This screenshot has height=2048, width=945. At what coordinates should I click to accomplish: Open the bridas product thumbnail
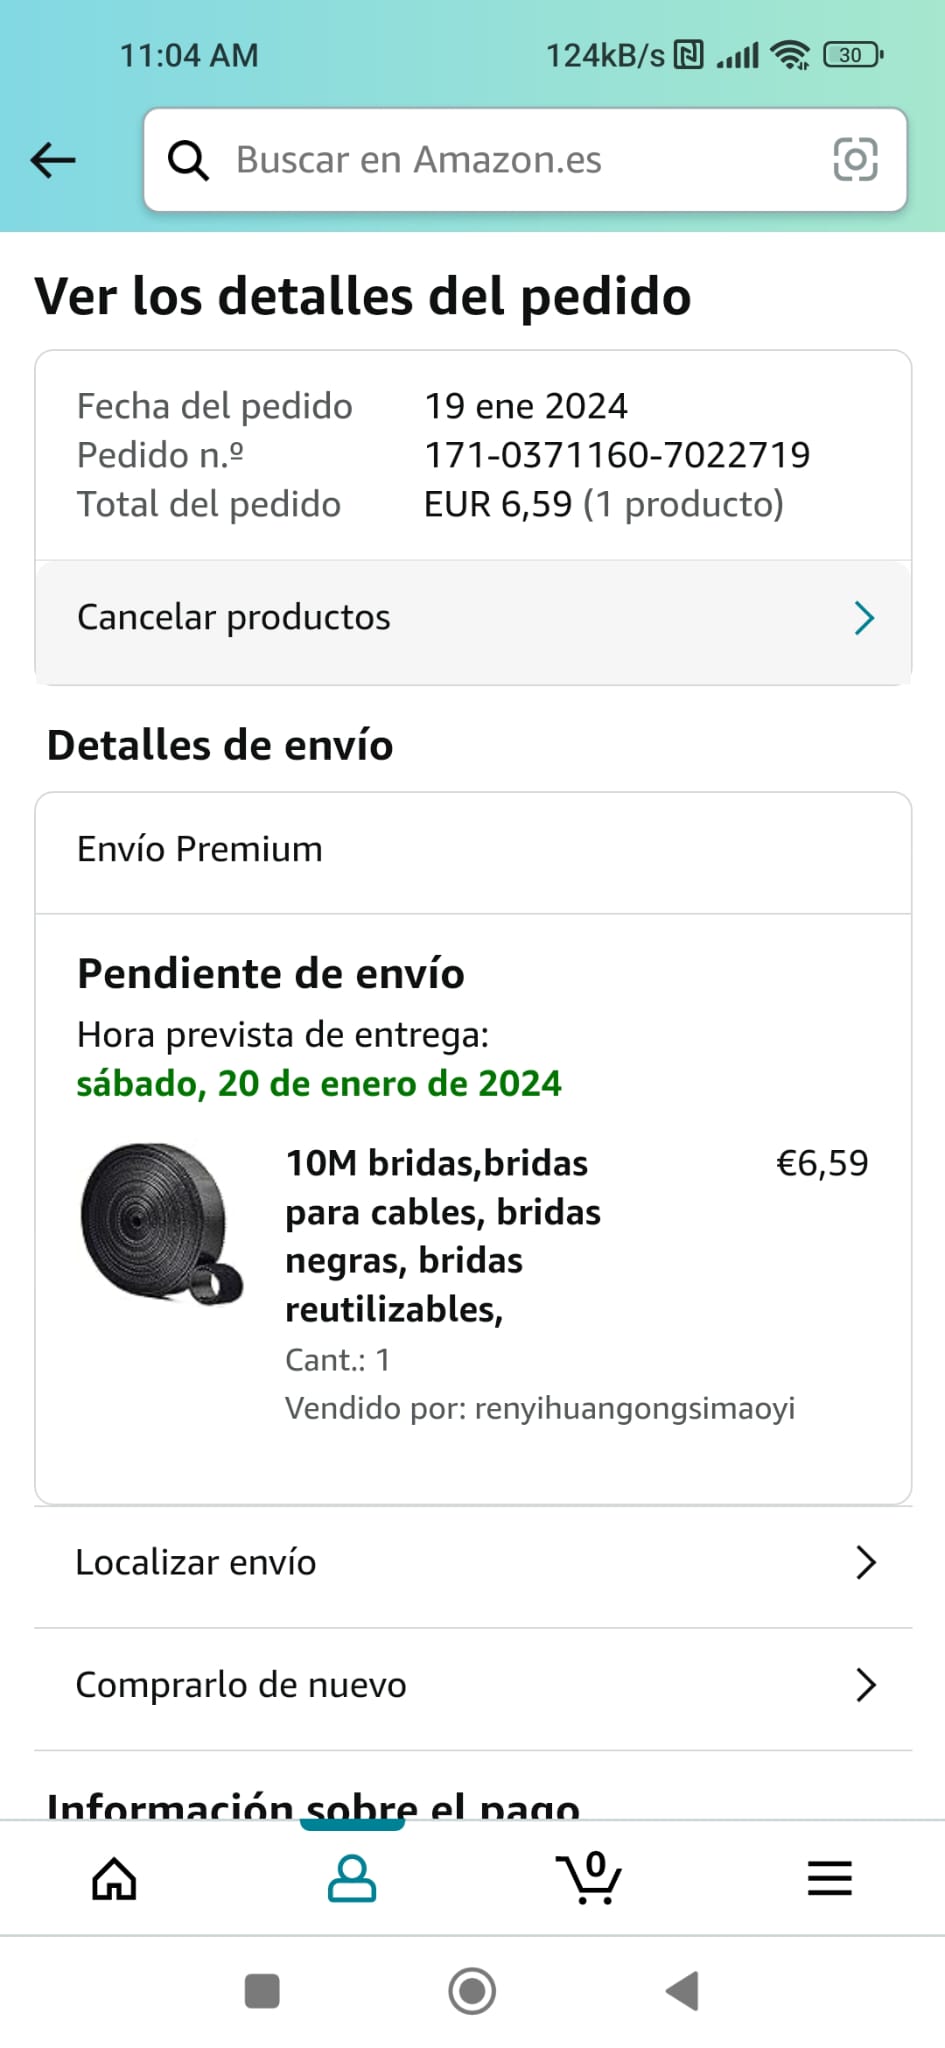click(x=162, y=1224)
